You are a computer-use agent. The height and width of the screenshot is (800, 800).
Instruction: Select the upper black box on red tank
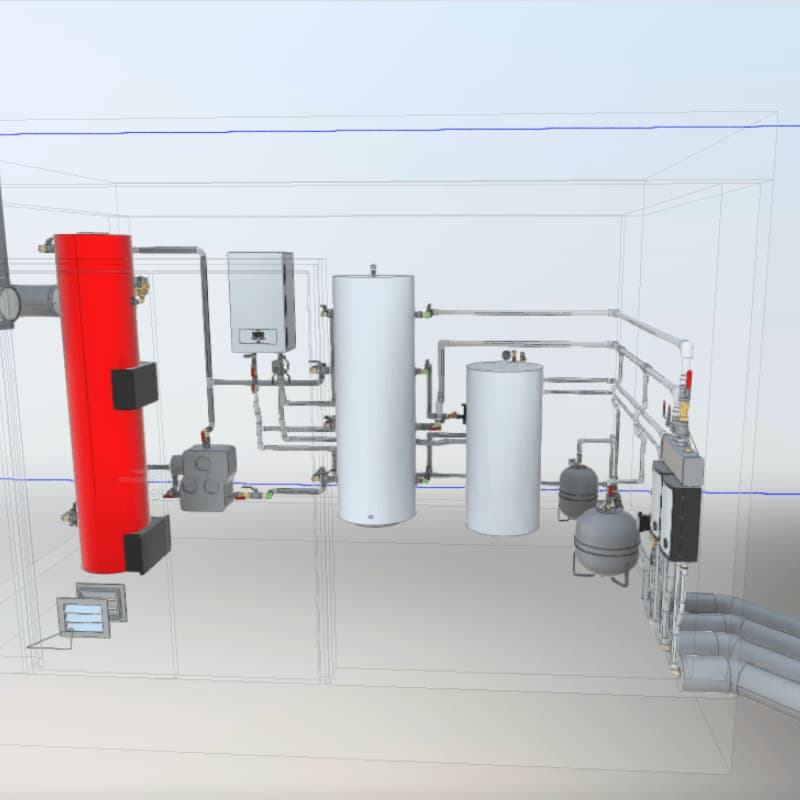pyautogui.click(x=135, y=386)
